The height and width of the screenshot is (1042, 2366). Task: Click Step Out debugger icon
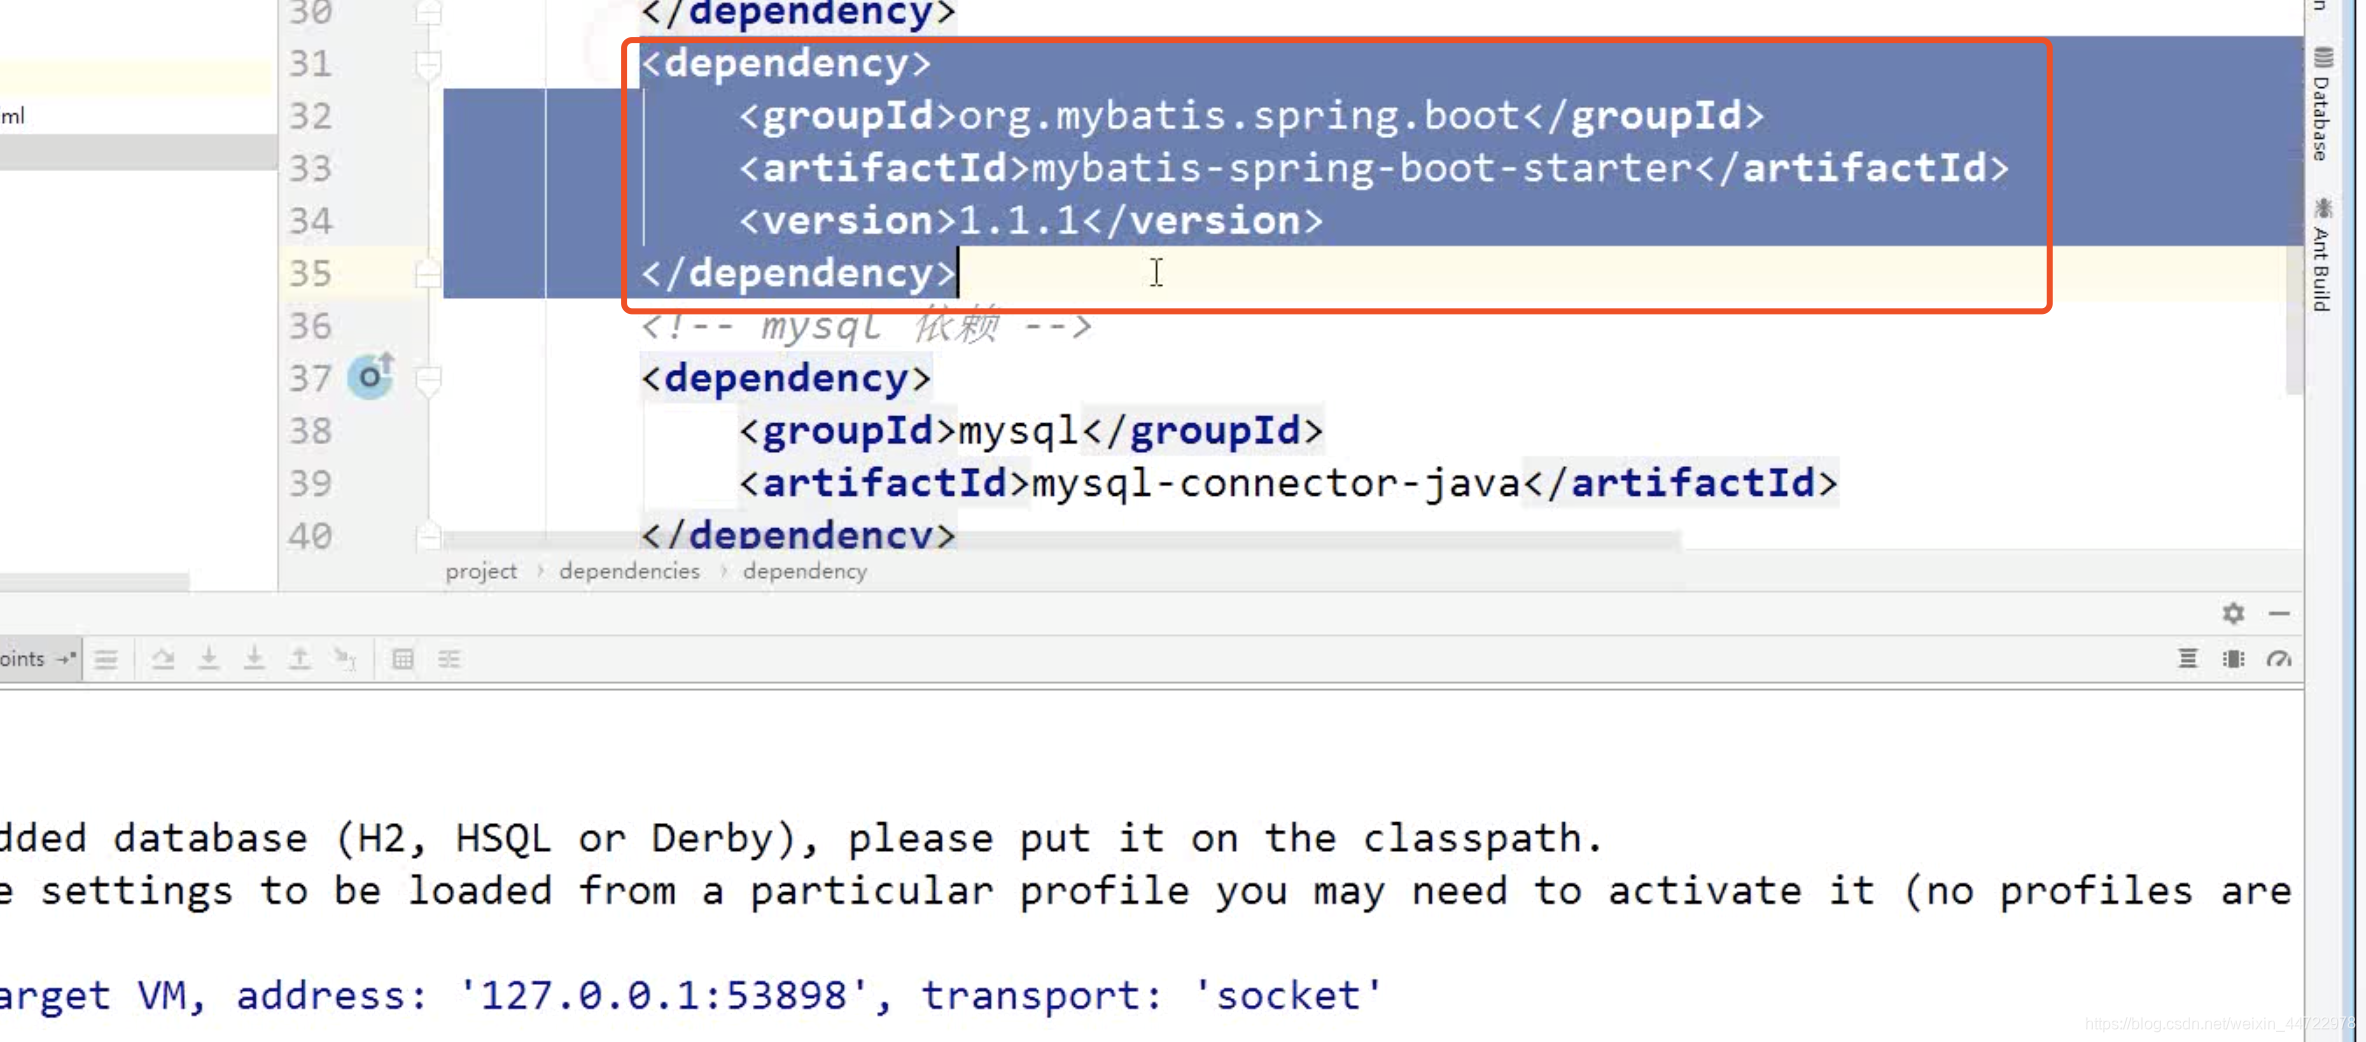click(299, 659)
